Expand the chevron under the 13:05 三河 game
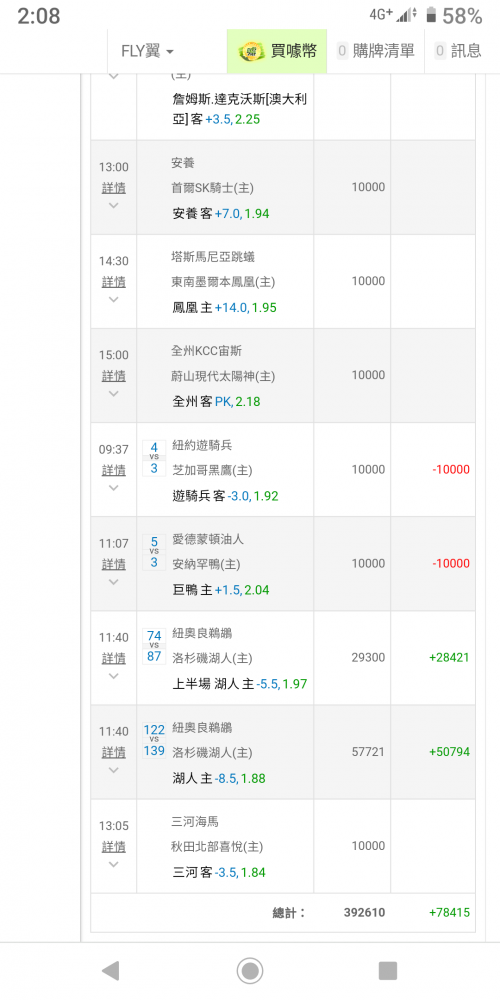500x1000 pixels. 114,864
